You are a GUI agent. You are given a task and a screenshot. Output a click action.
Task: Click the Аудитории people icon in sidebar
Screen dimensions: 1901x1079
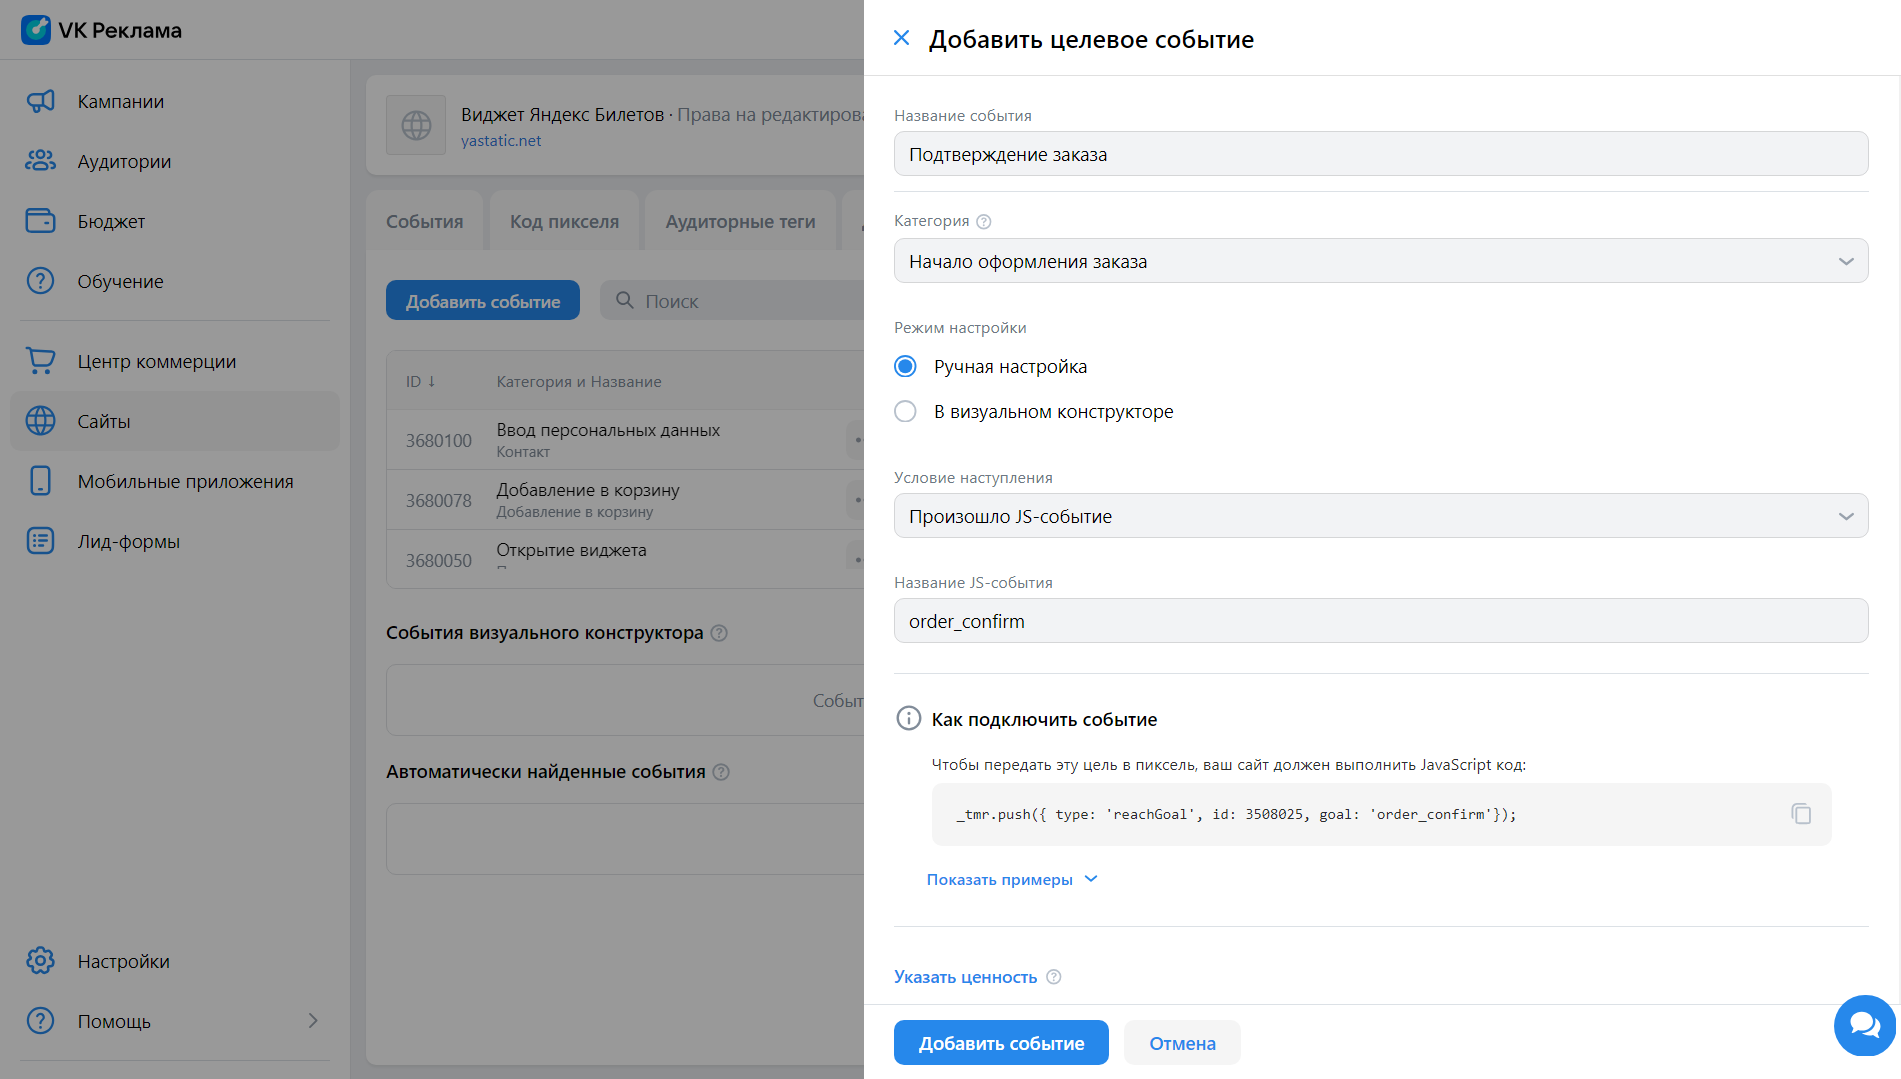click(40, 161)
